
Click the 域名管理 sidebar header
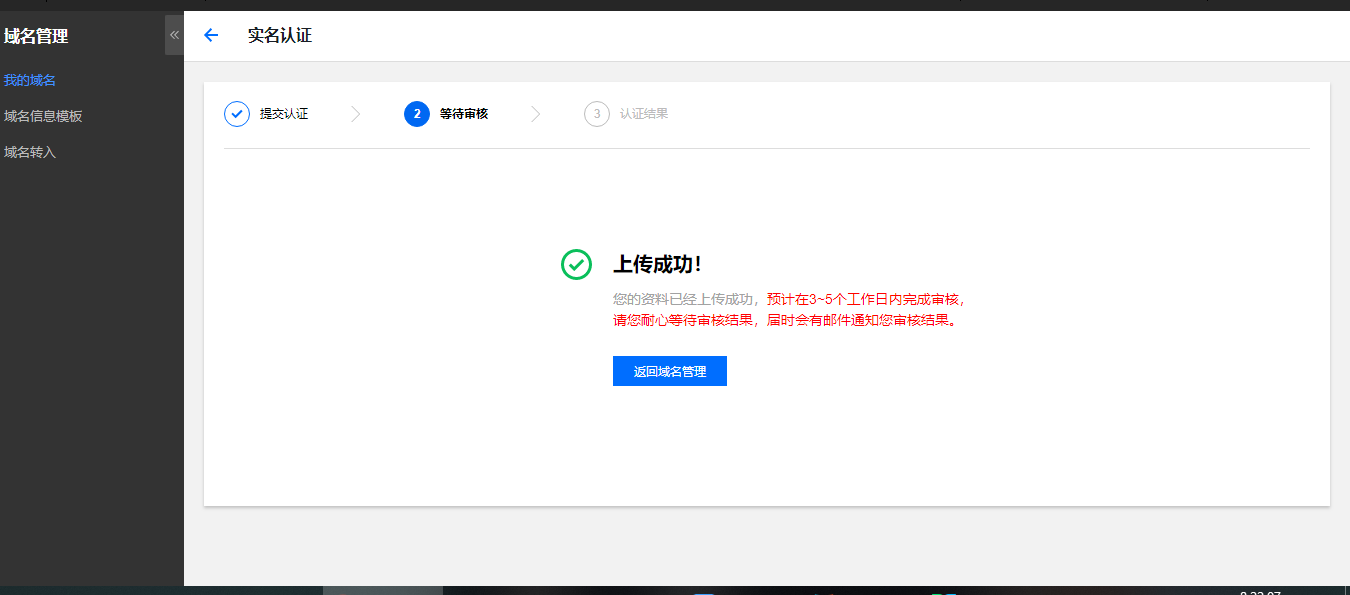[x=35, y=35]
